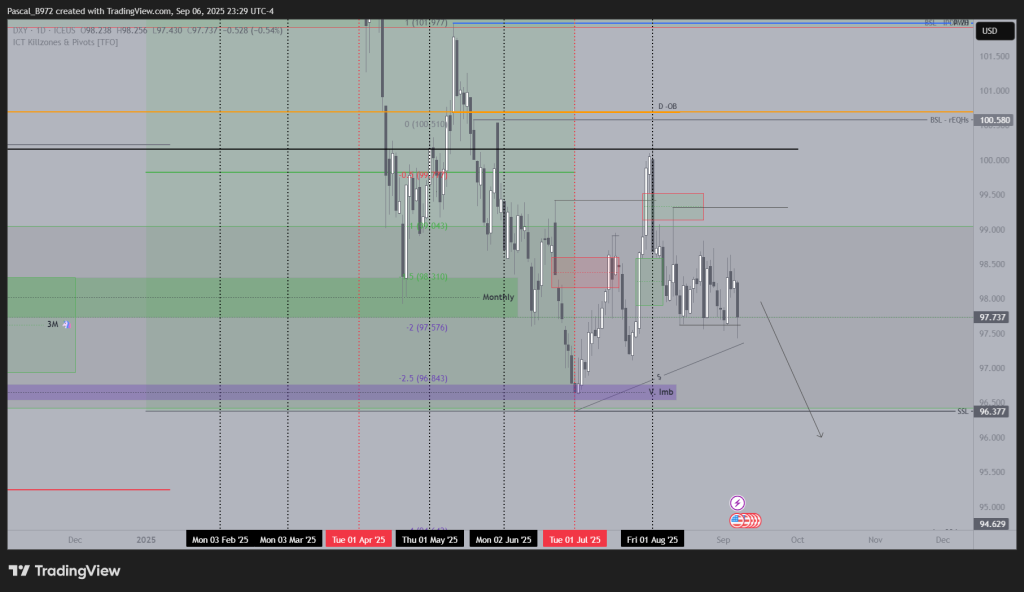1024x592 pixels.
Task: Click the Tue 01 Apr '25 date marker
Action: pos(358,540)
